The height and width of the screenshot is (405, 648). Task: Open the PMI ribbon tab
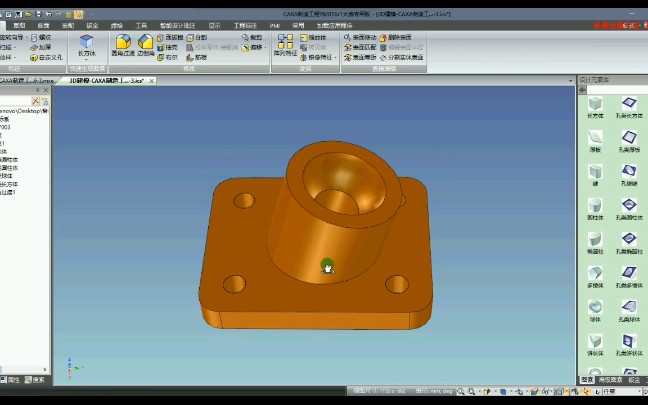click(x=275, y=26)
